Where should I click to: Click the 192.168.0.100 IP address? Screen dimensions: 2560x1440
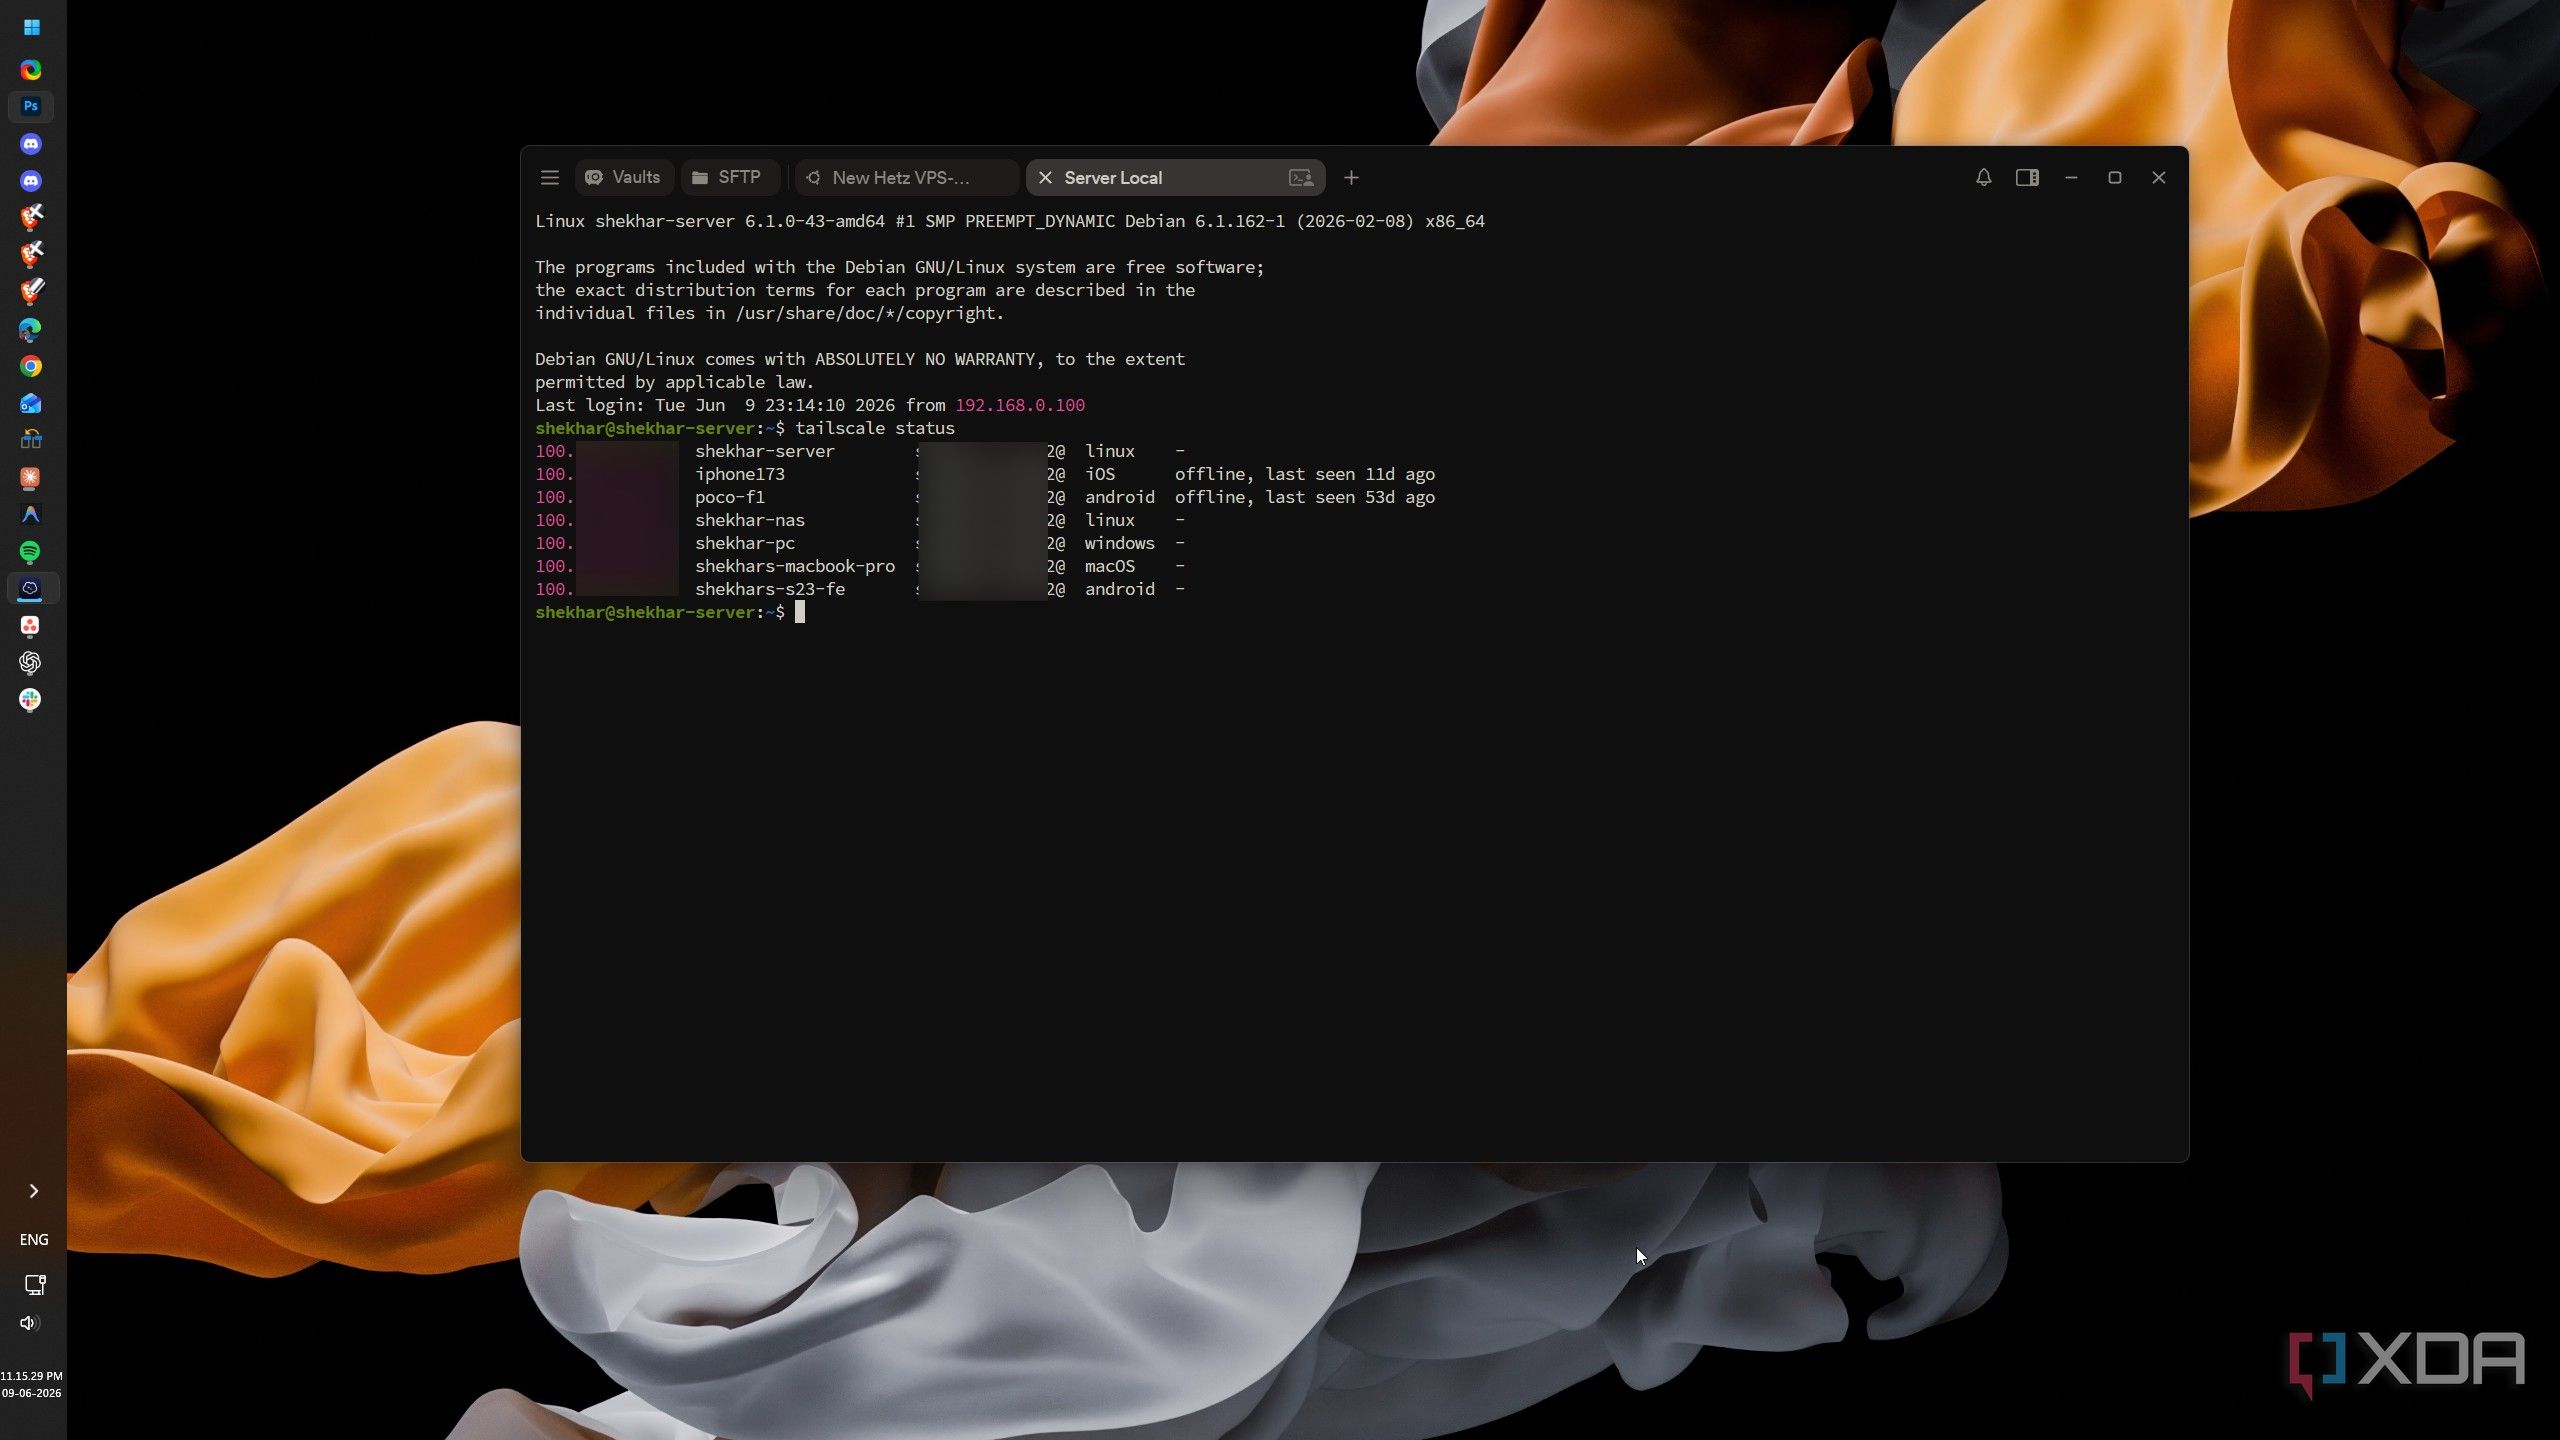click(x=1019, y=406)
